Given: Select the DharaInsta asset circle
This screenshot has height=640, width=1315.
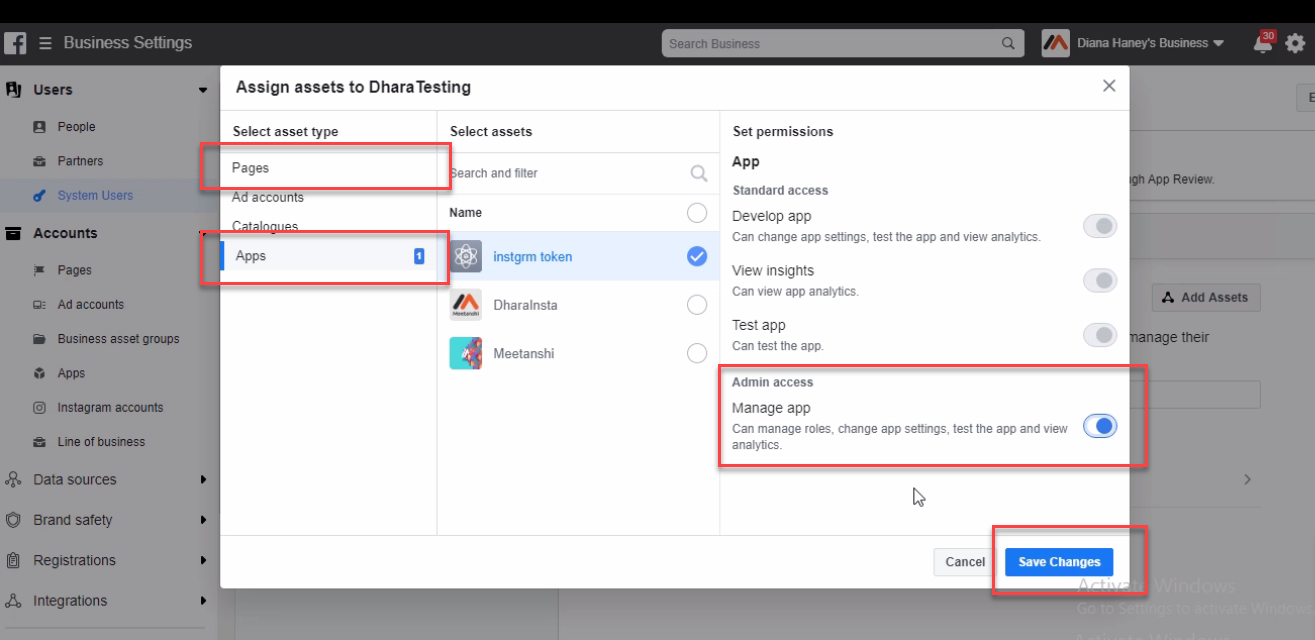Looking at the screenshot, I should click(697, 305).
